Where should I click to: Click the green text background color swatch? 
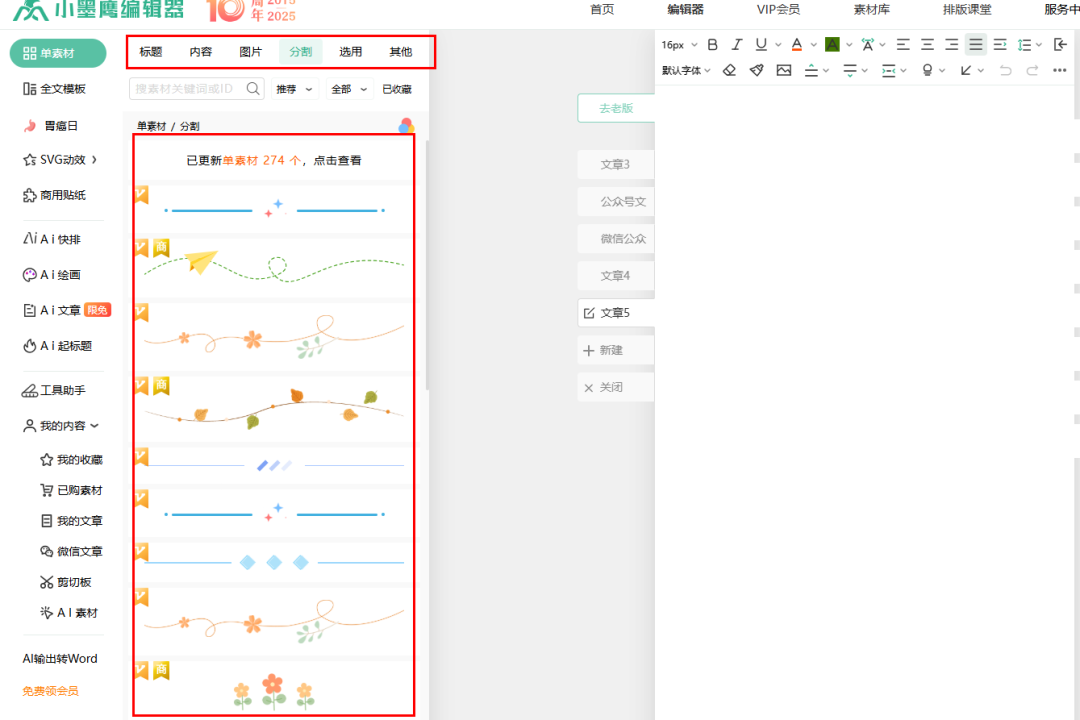click(x=832, y=44)
